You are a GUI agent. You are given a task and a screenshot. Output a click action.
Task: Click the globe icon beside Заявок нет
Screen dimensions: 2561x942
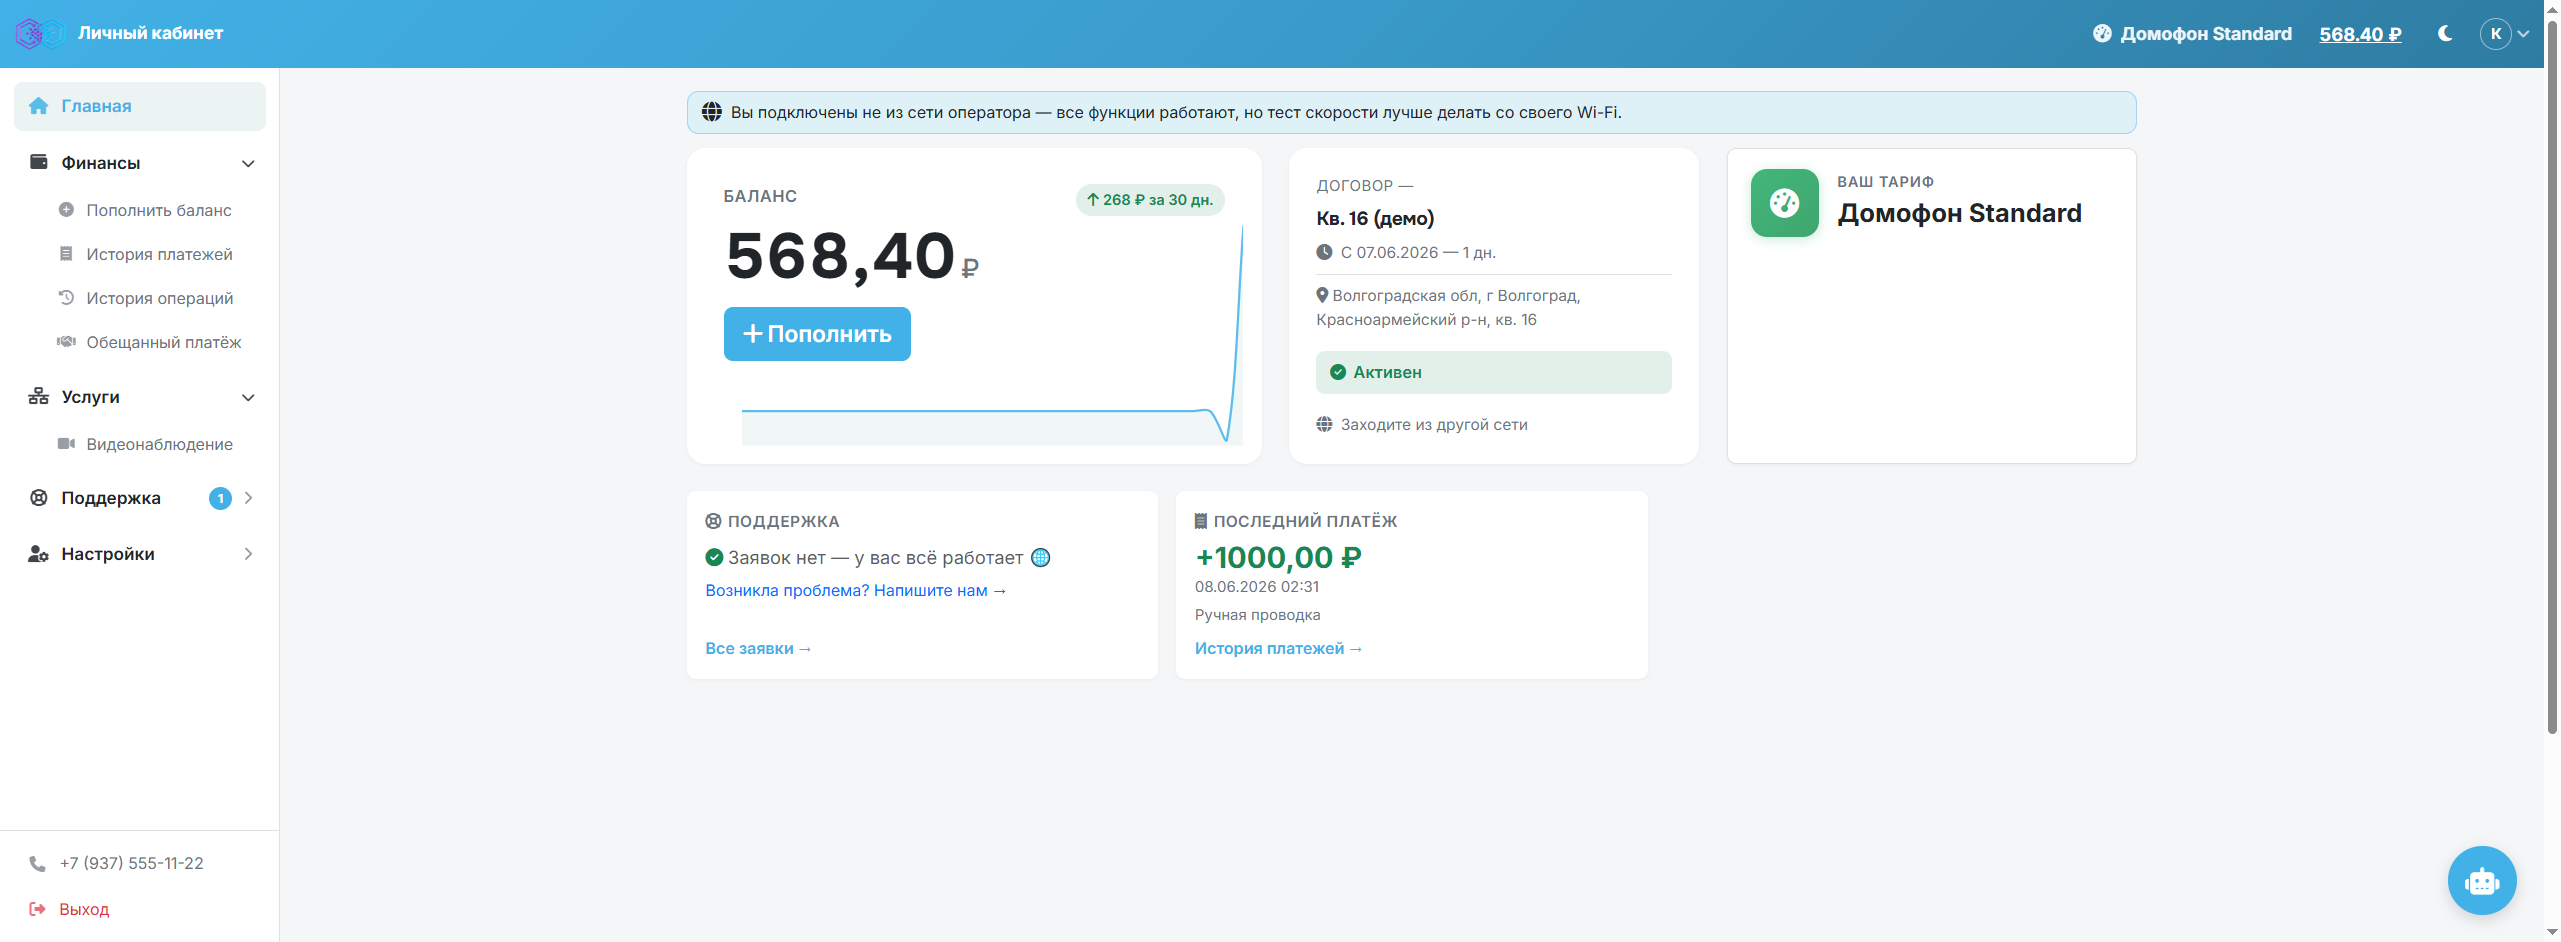[1041, 557]
